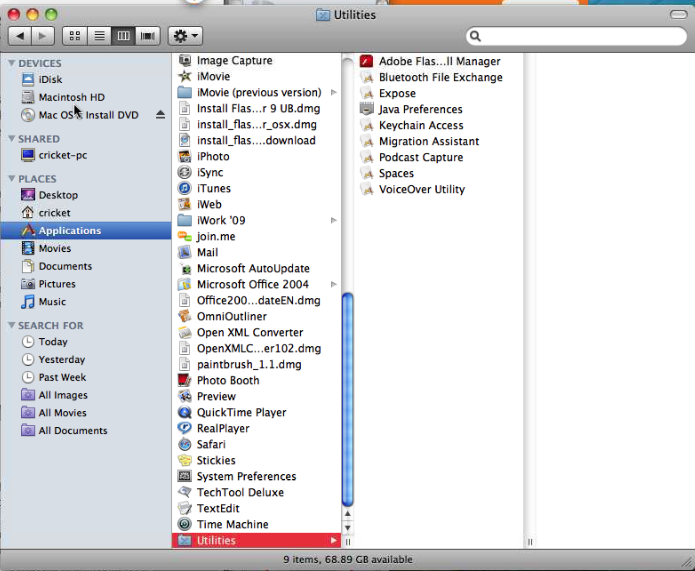Select iWeb application
This screenshot has width=695, height=571.
(x=257, y=204)
